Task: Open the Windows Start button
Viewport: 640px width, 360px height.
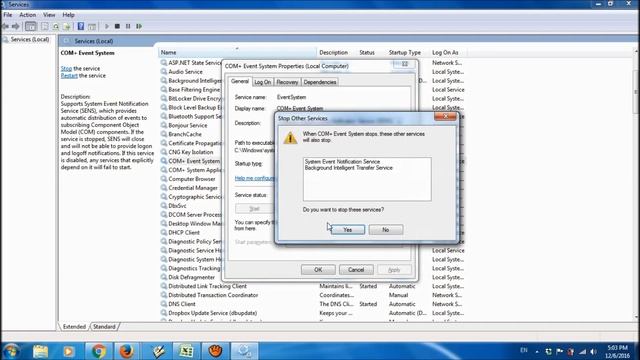Action: point(11,351)
